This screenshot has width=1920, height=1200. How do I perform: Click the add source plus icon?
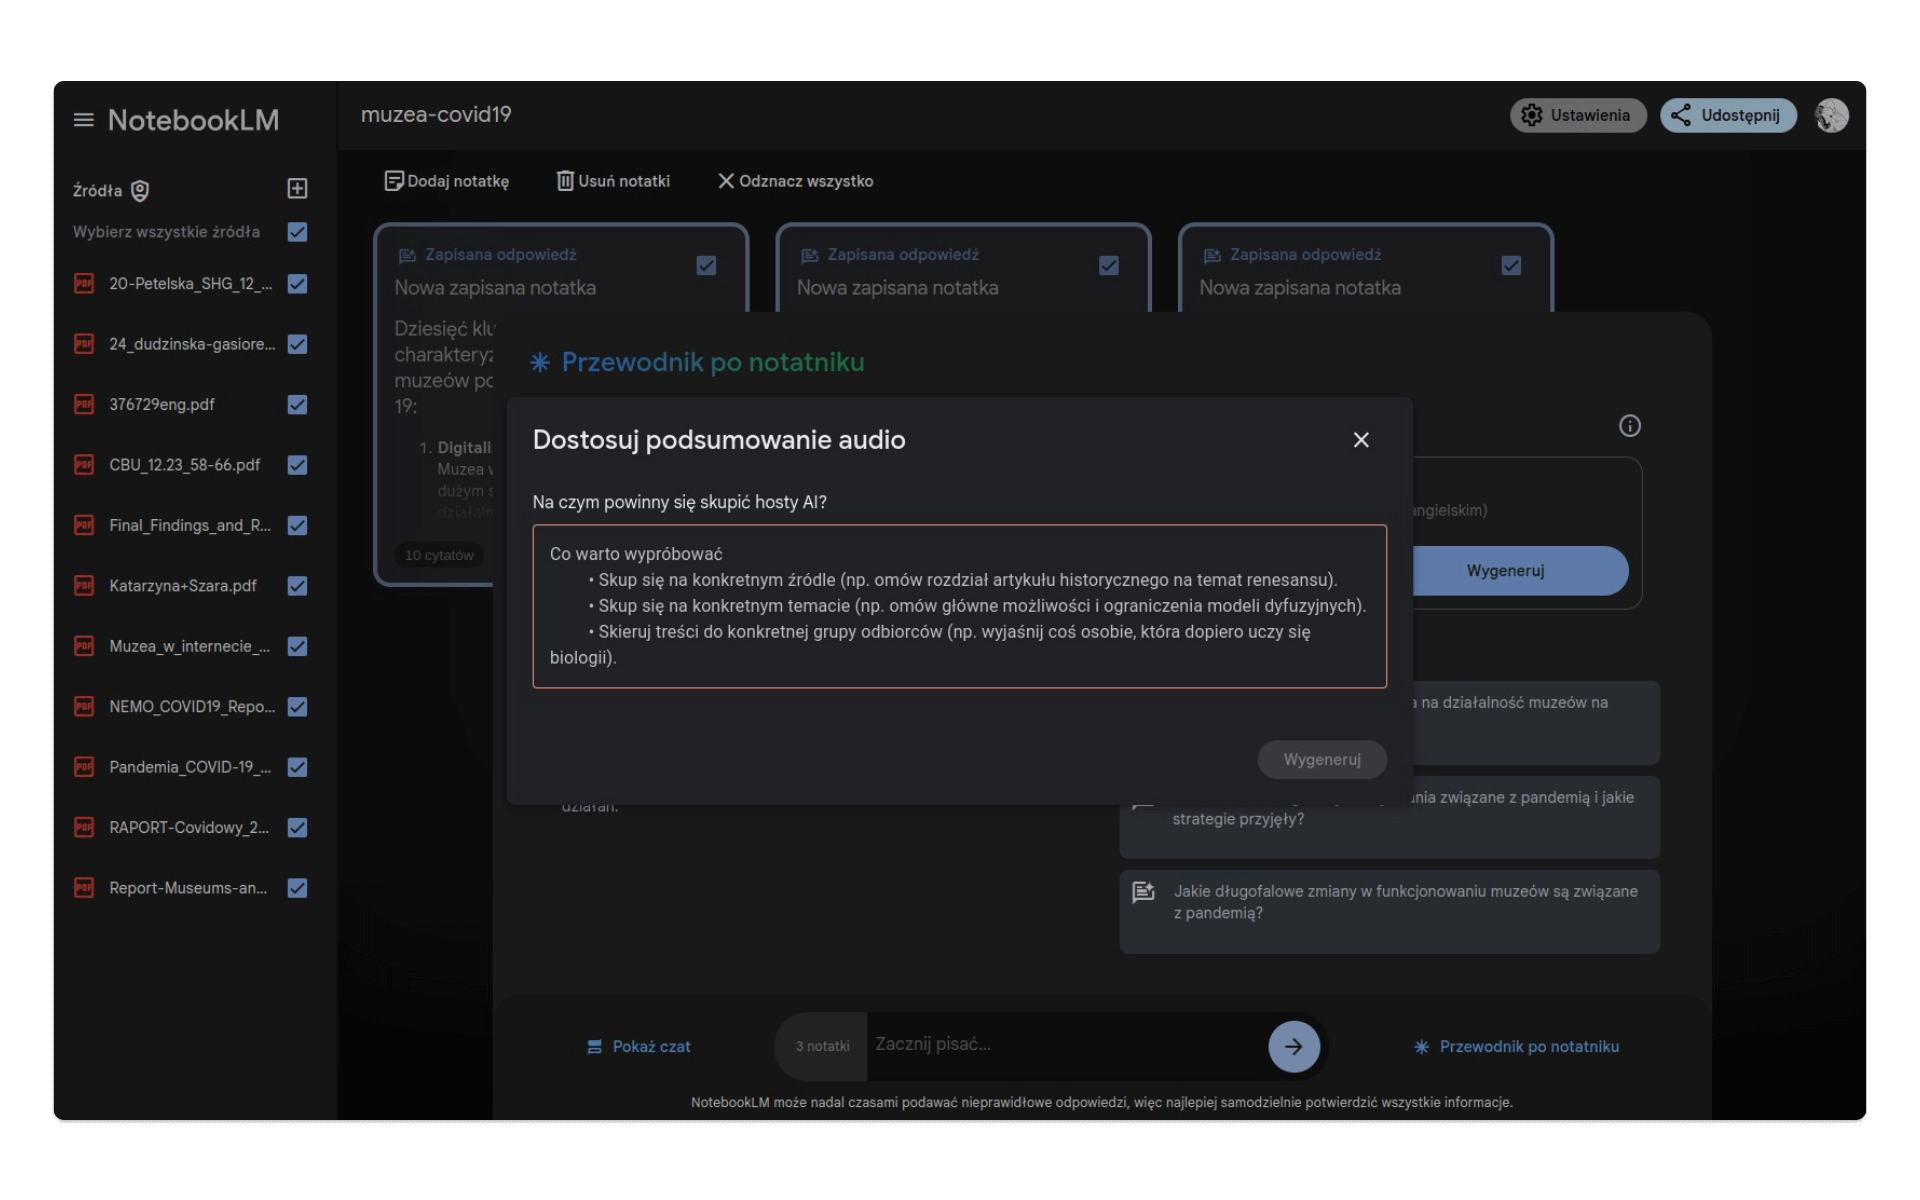297,189
